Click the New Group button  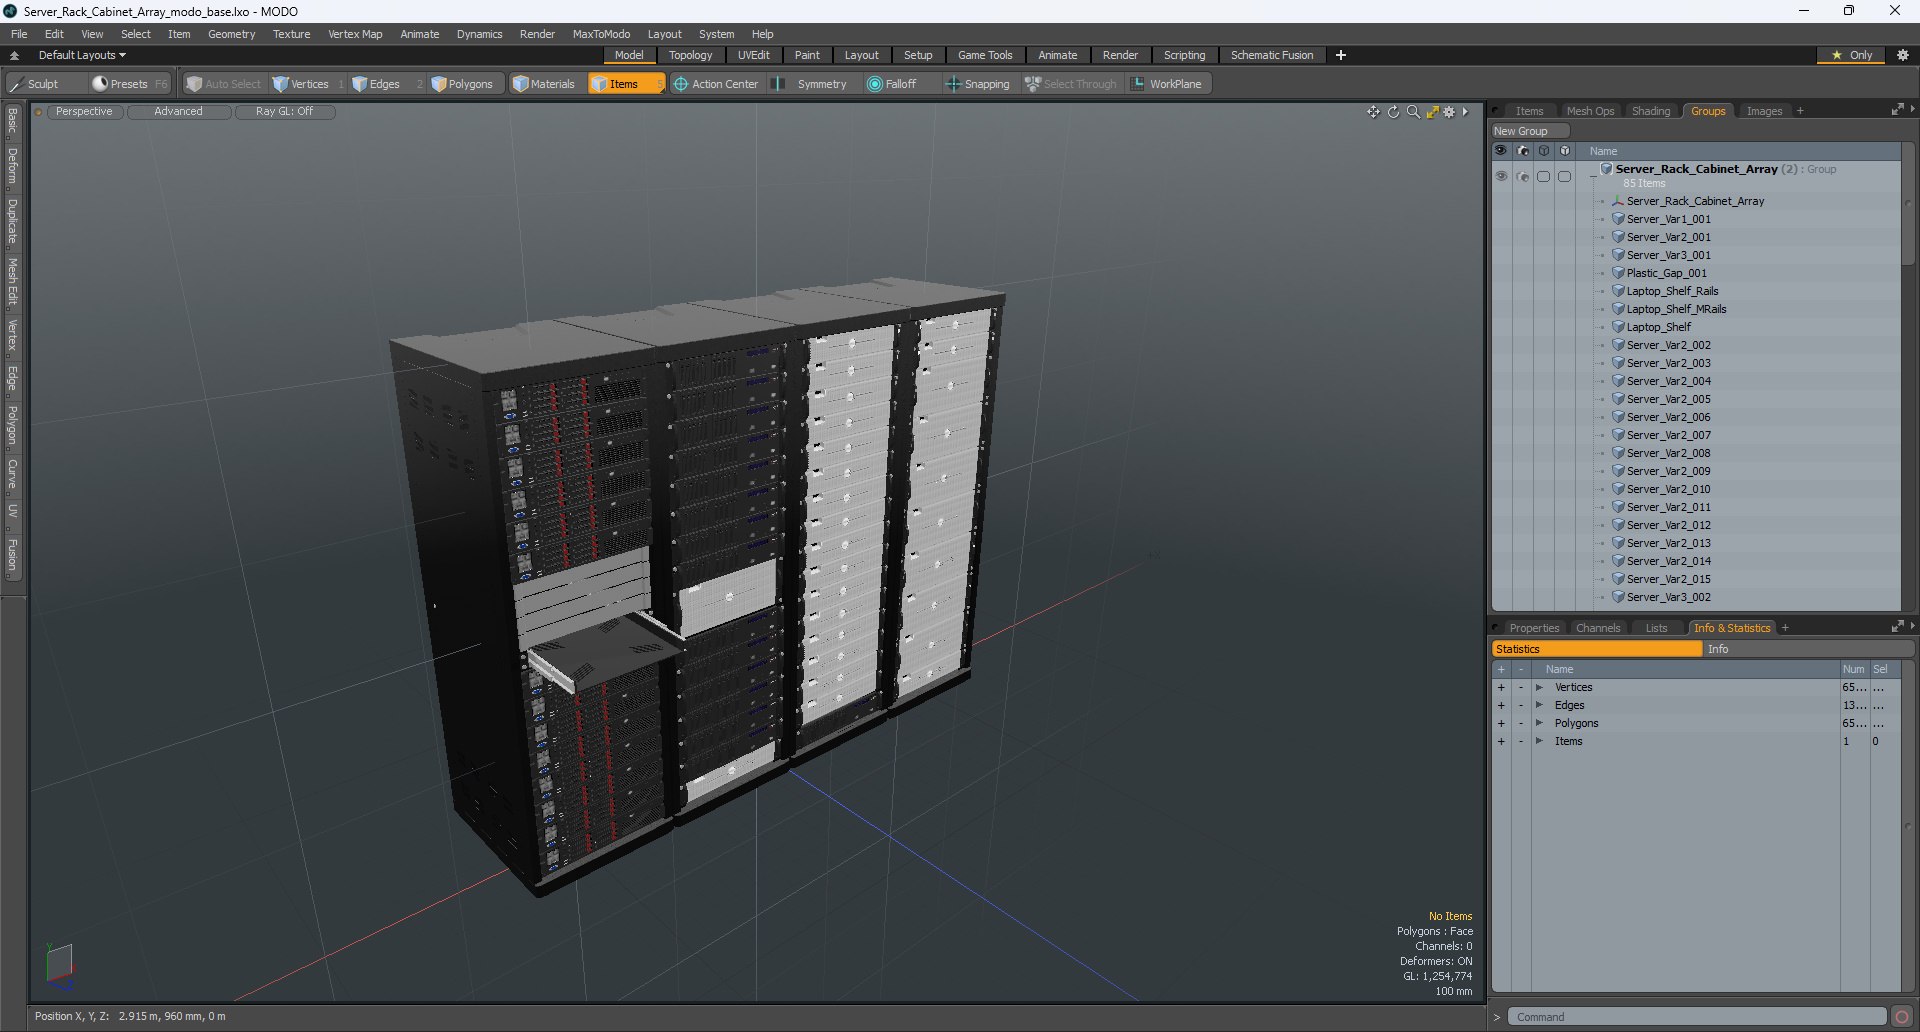tap(1530, 131)
